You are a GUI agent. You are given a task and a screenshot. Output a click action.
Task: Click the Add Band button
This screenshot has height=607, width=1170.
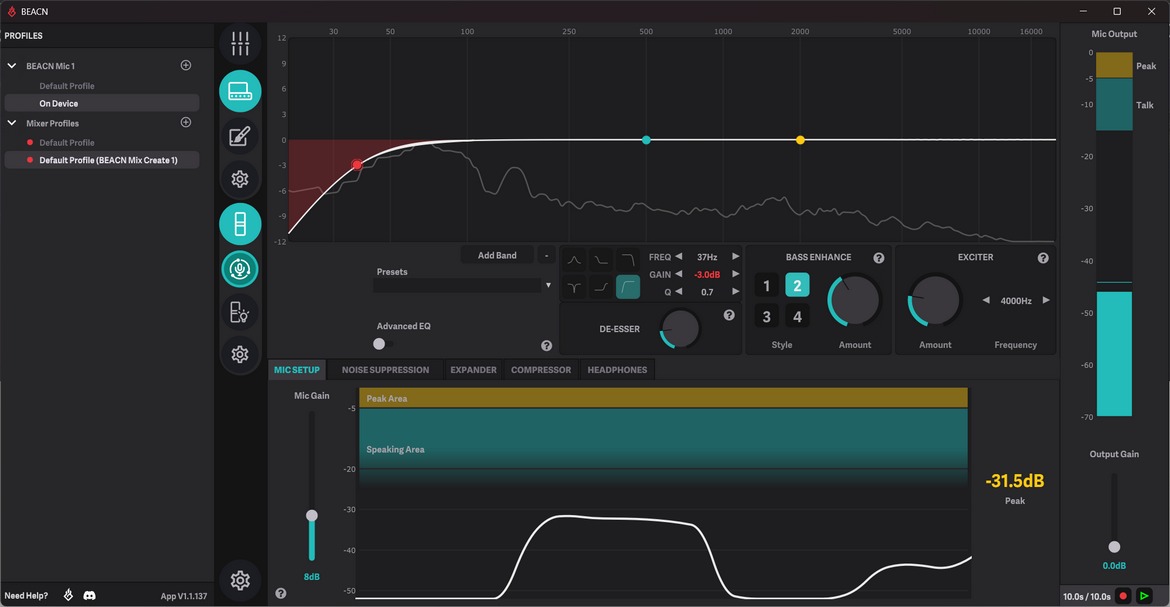coord(497,255)
